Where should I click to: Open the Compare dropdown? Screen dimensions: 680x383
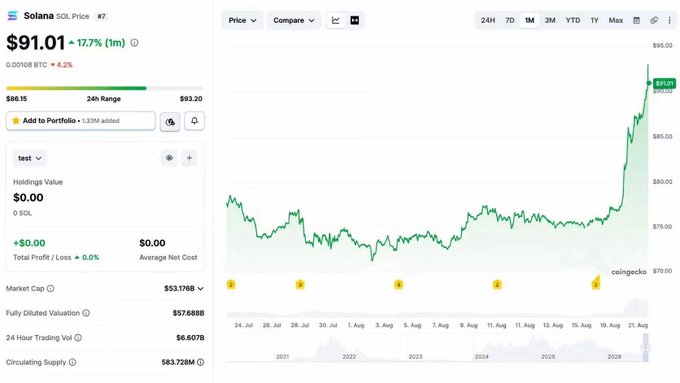tap(294, 20)
